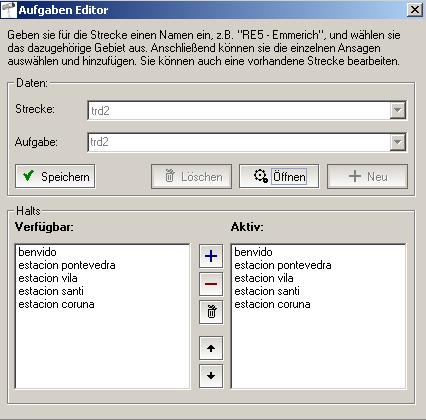Click into the Strecke text field
This screenshot has width=426, height=420.
pyautogui.click(x=239, y=110)
